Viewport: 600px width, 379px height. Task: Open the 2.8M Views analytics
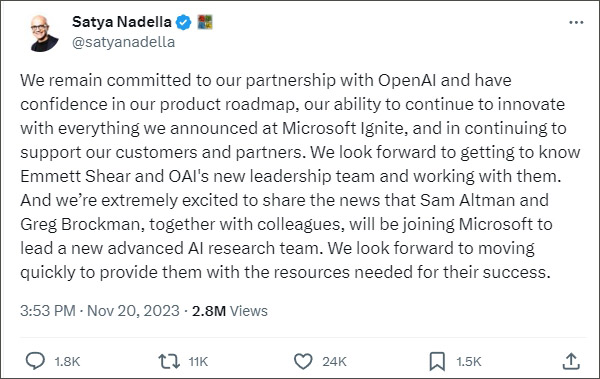tap(230, 310)
